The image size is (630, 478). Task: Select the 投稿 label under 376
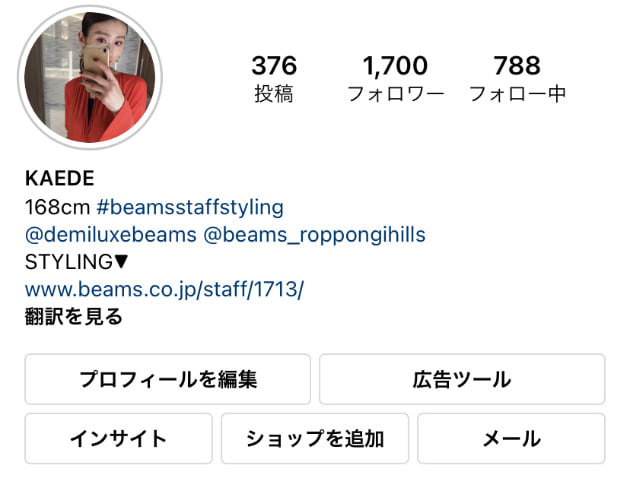pos(274,94)
